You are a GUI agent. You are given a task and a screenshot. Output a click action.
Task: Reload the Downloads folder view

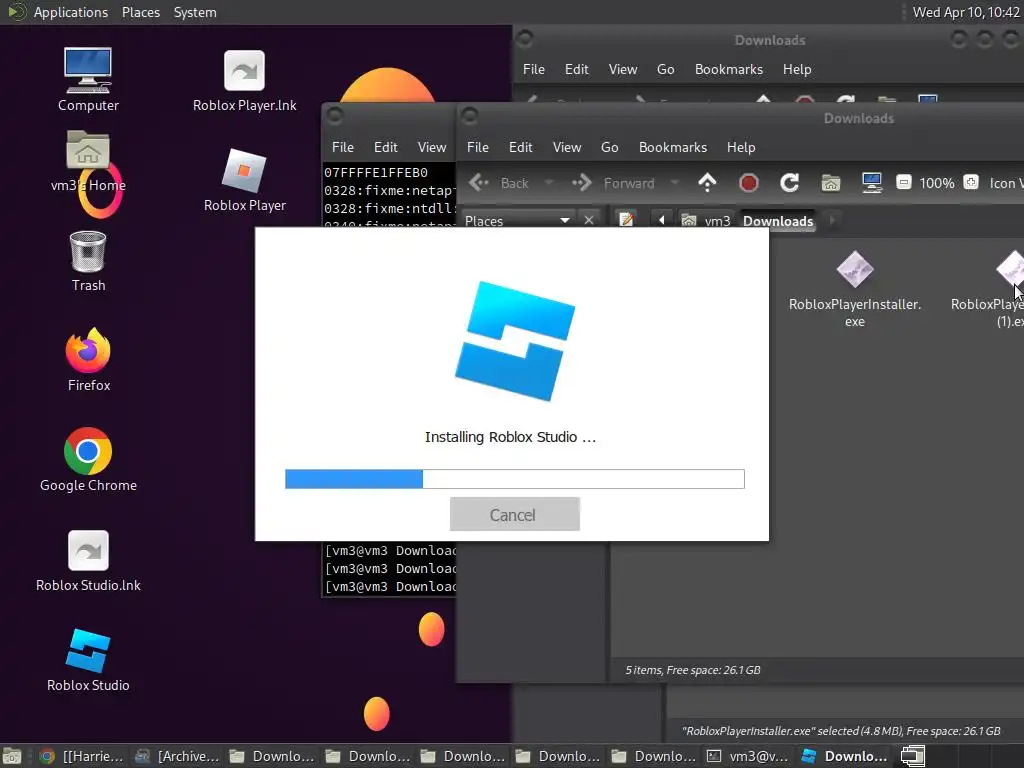click(790, 183)
